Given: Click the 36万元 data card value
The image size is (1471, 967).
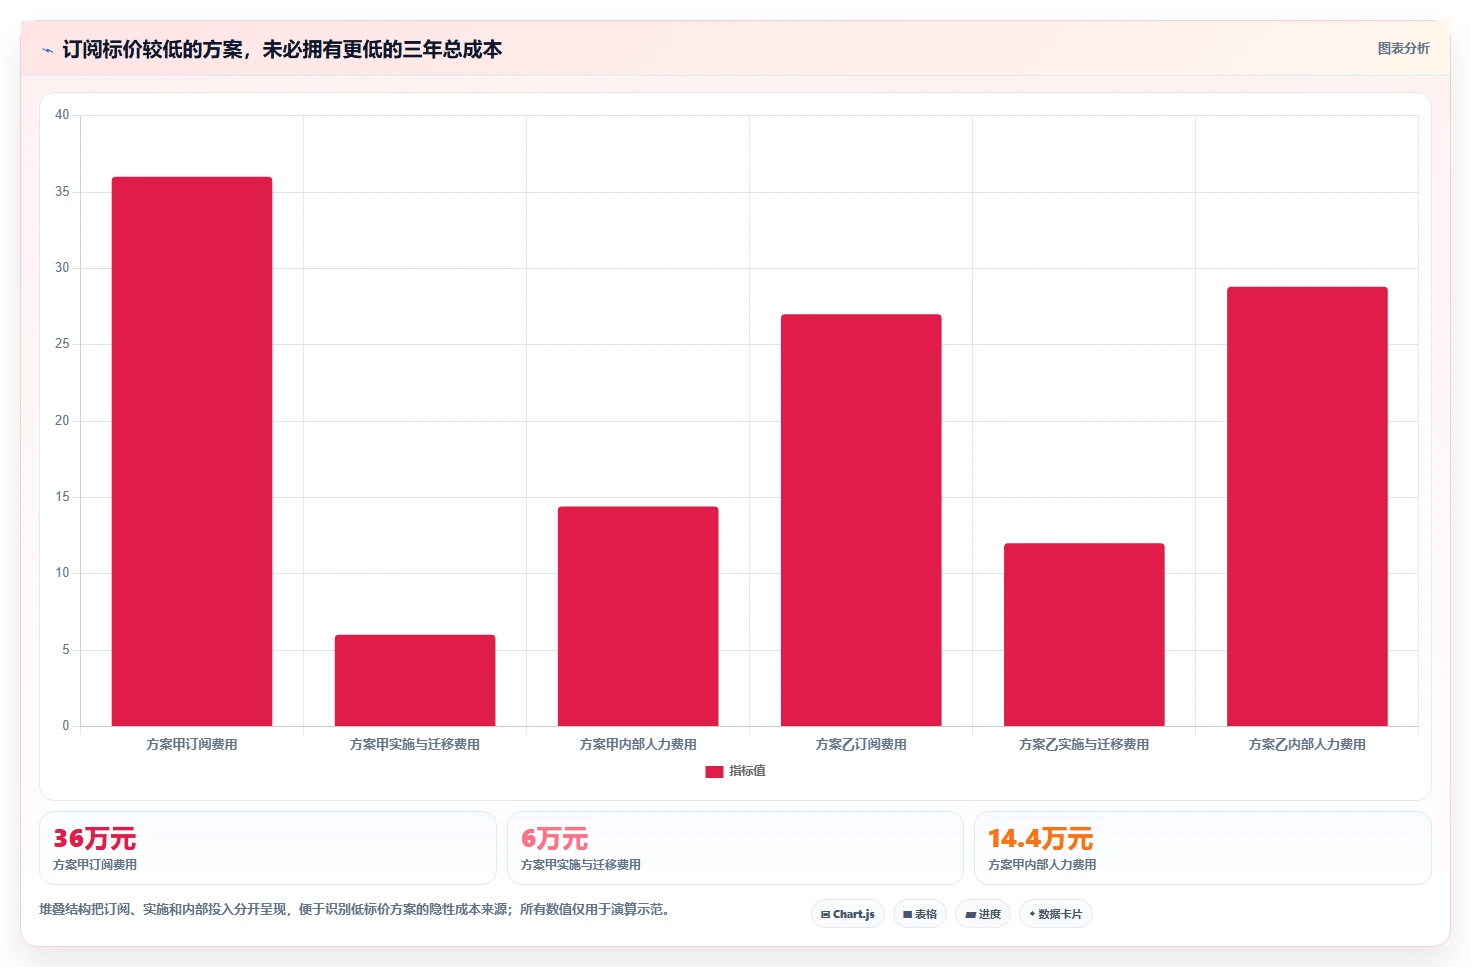Looking at the screenshot, I should point(94,838).
